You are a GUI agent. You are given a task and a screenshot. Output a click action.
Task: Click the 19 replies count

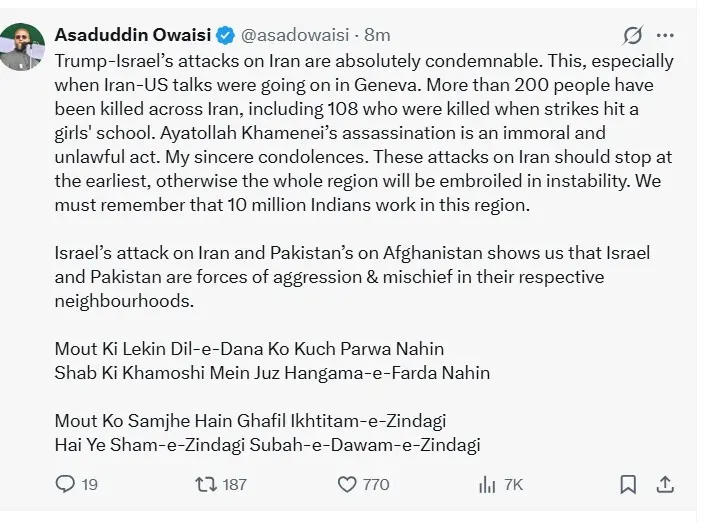[x=90, y=484]
